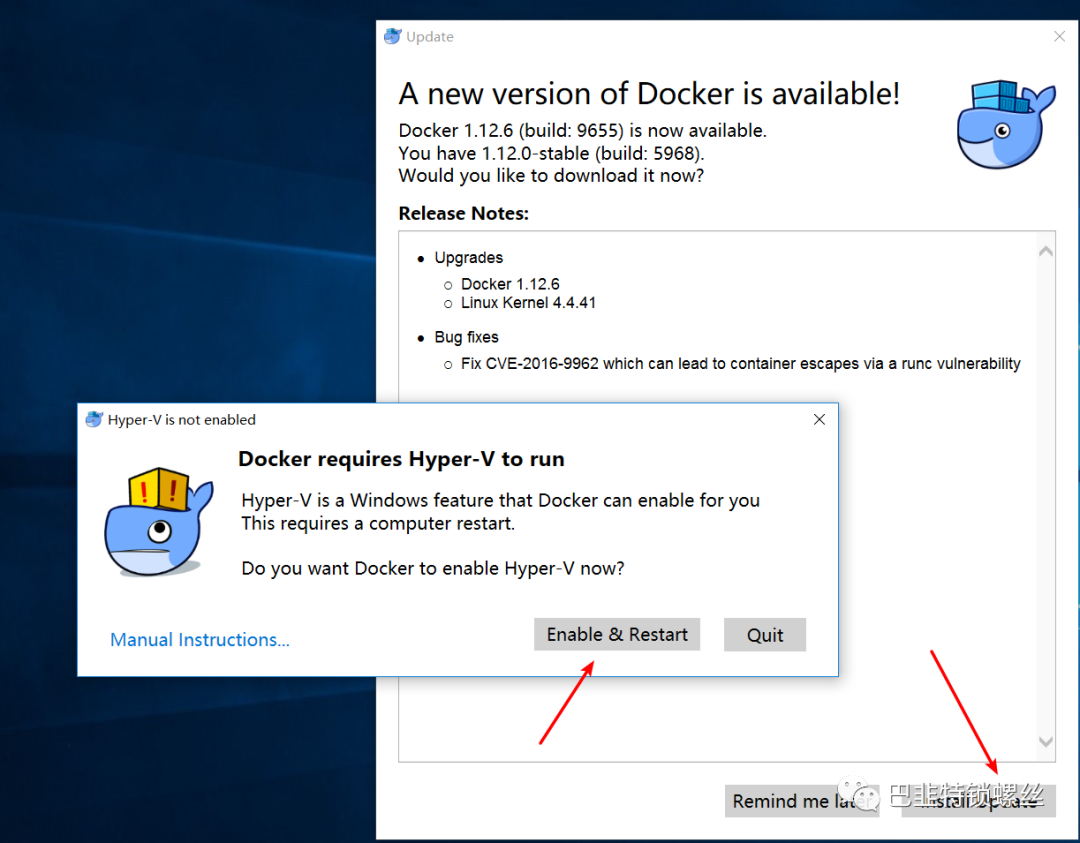The image size is (1080, 843).
Task: Click 'A new version of Docker is available!' heading
Action: [x=649, y=94]
